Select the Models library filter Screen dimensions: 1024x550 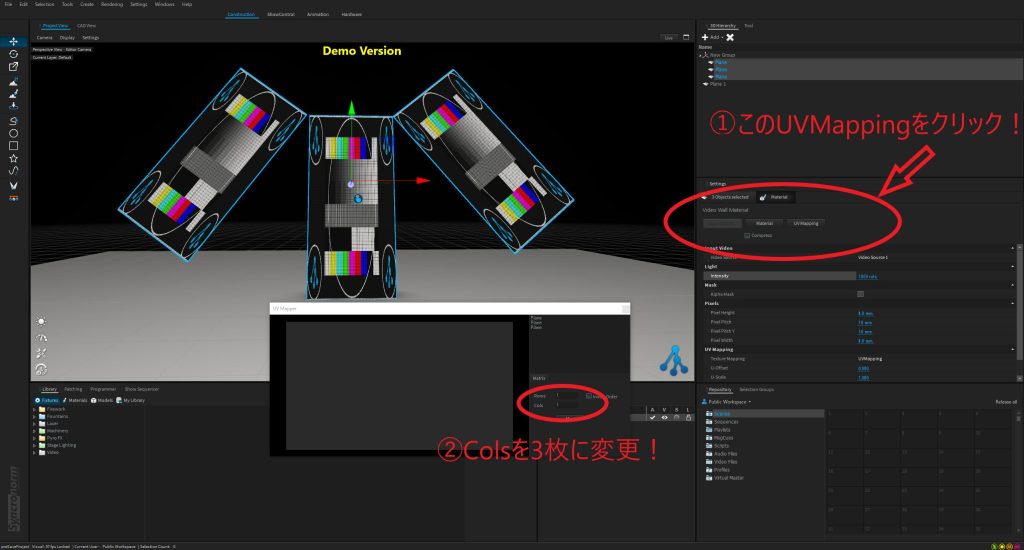102,400
